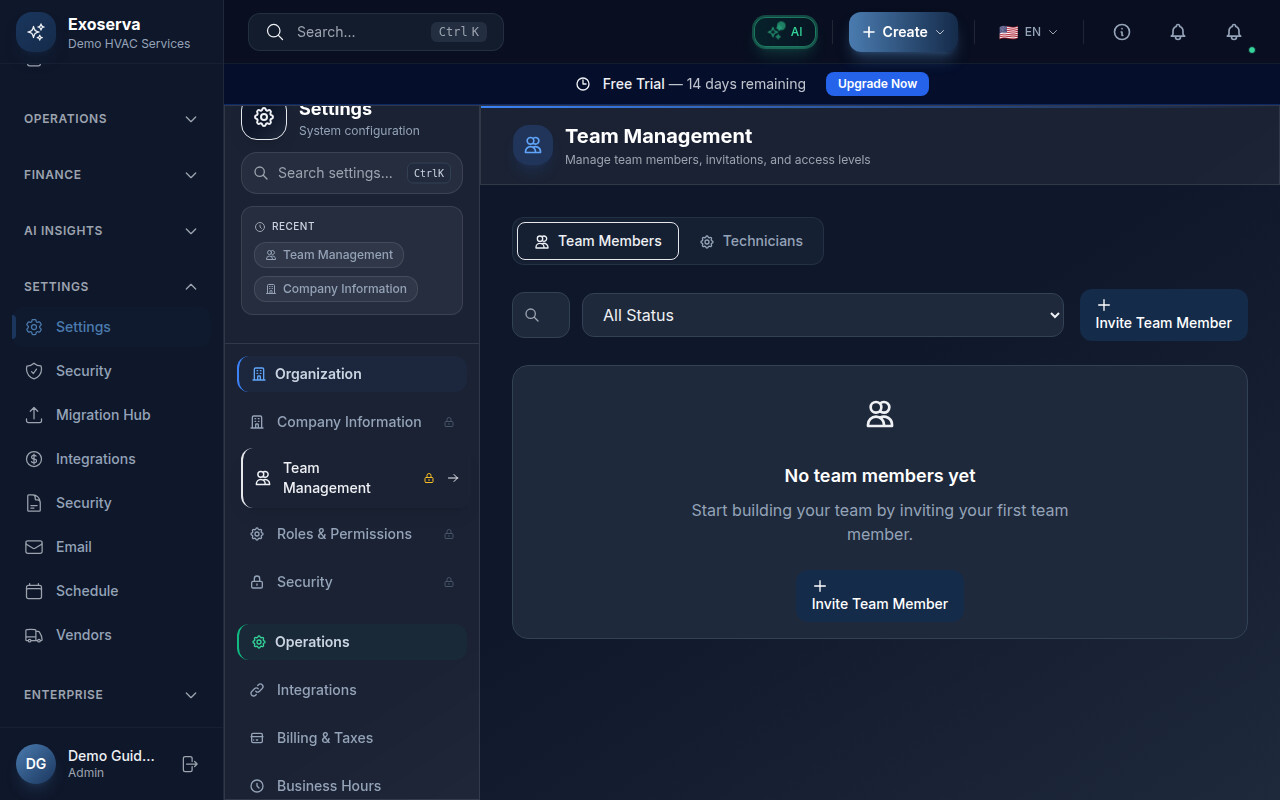The image size is (1280, 800).
Task: Click the Upgrade Now button
Action: point(877,84)
